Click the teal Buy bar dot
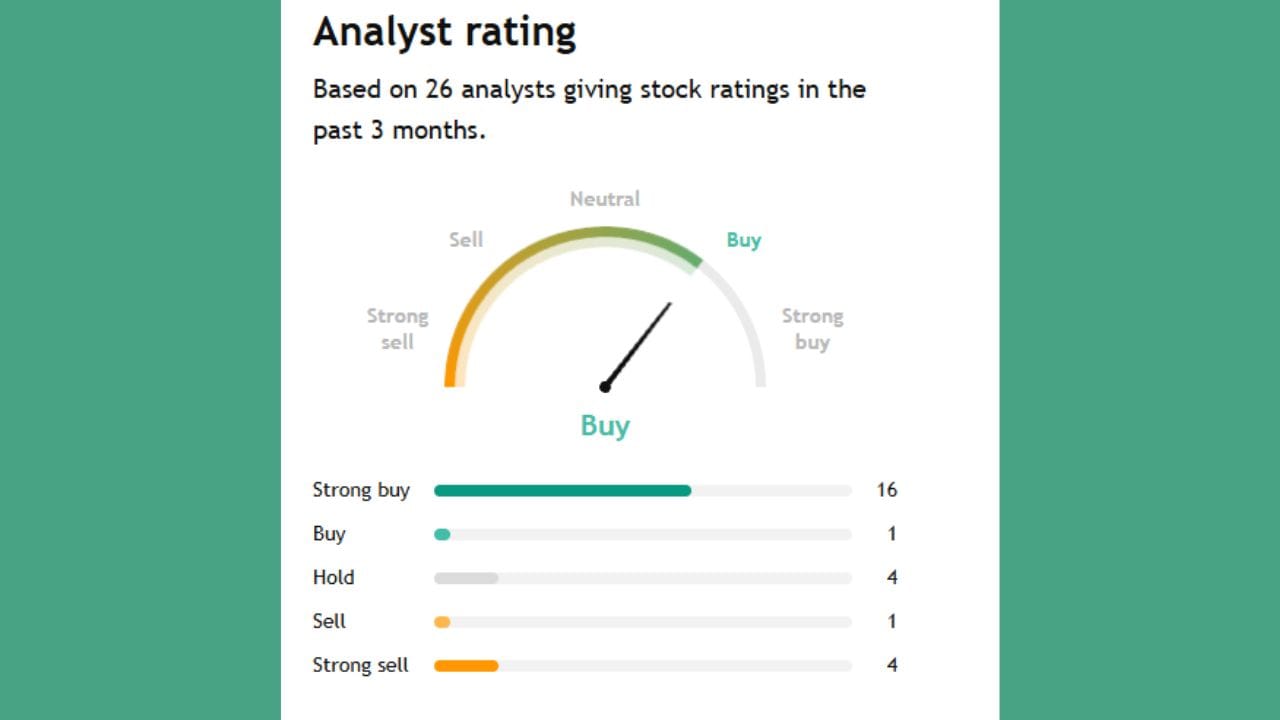Image resolution: width=1280 pixels, height=720 pixels. tap(442, 535)
